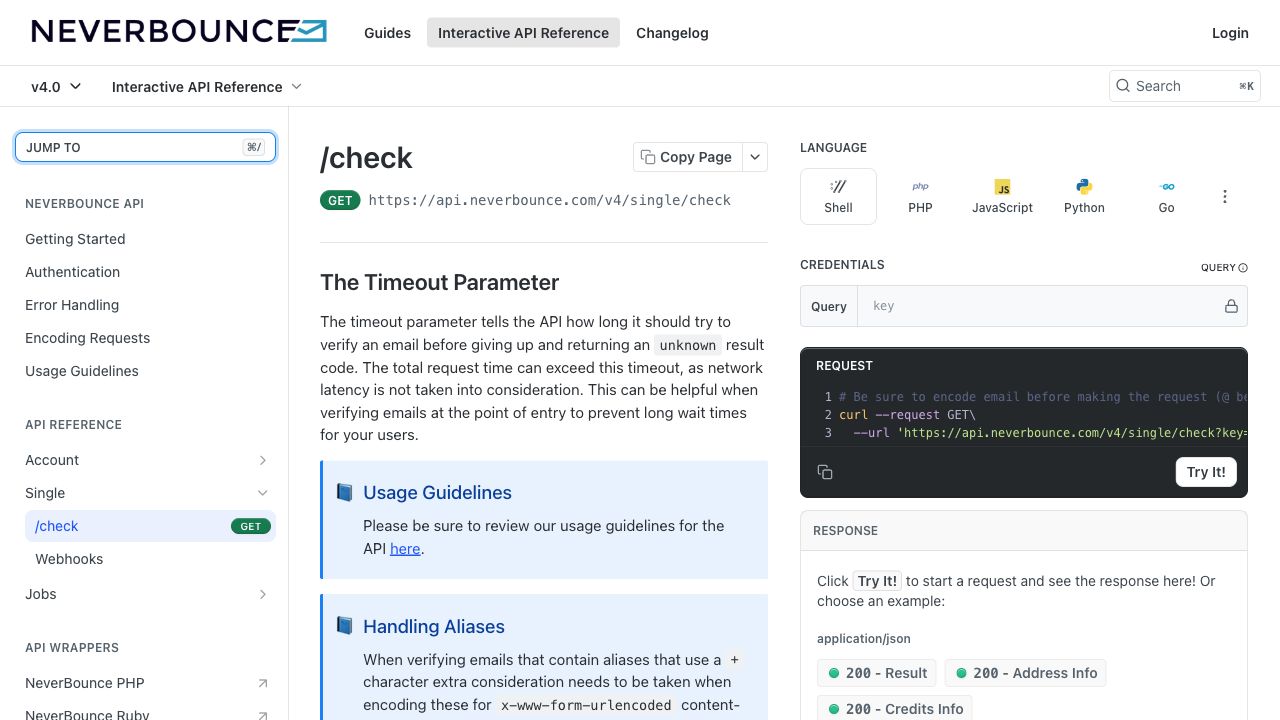Click the Usage Guidelines callout heading
Viewport: 1280px width, 720px height.
[437, 492]
